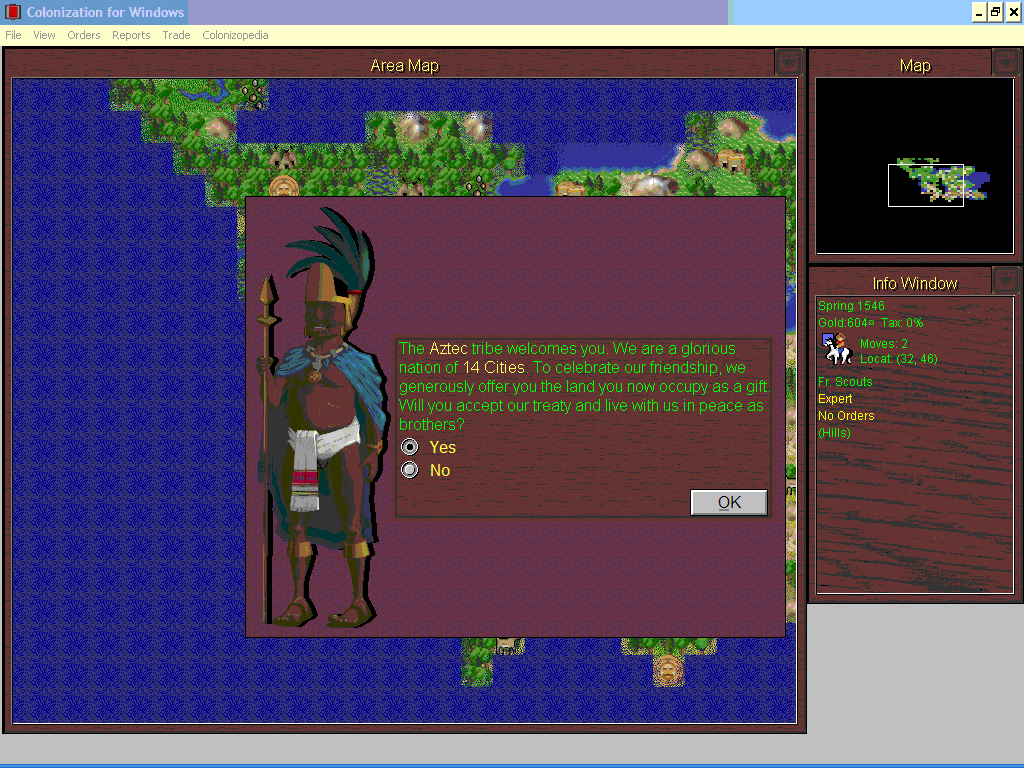Click the word 'Aztec' in dialog message
The height and width of the screenshot is (768, 1024).
point(448,348)
